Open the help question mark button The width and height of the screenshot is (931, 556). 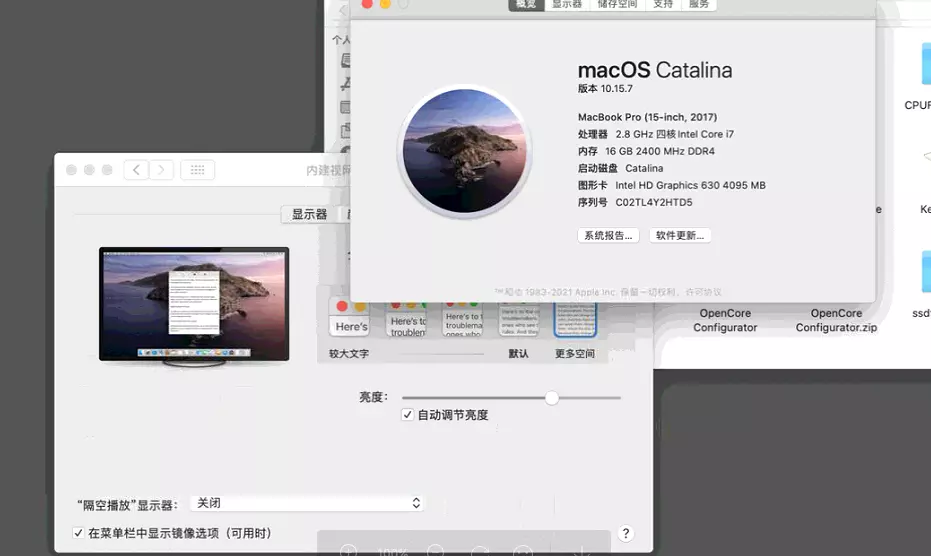(625, 533)
